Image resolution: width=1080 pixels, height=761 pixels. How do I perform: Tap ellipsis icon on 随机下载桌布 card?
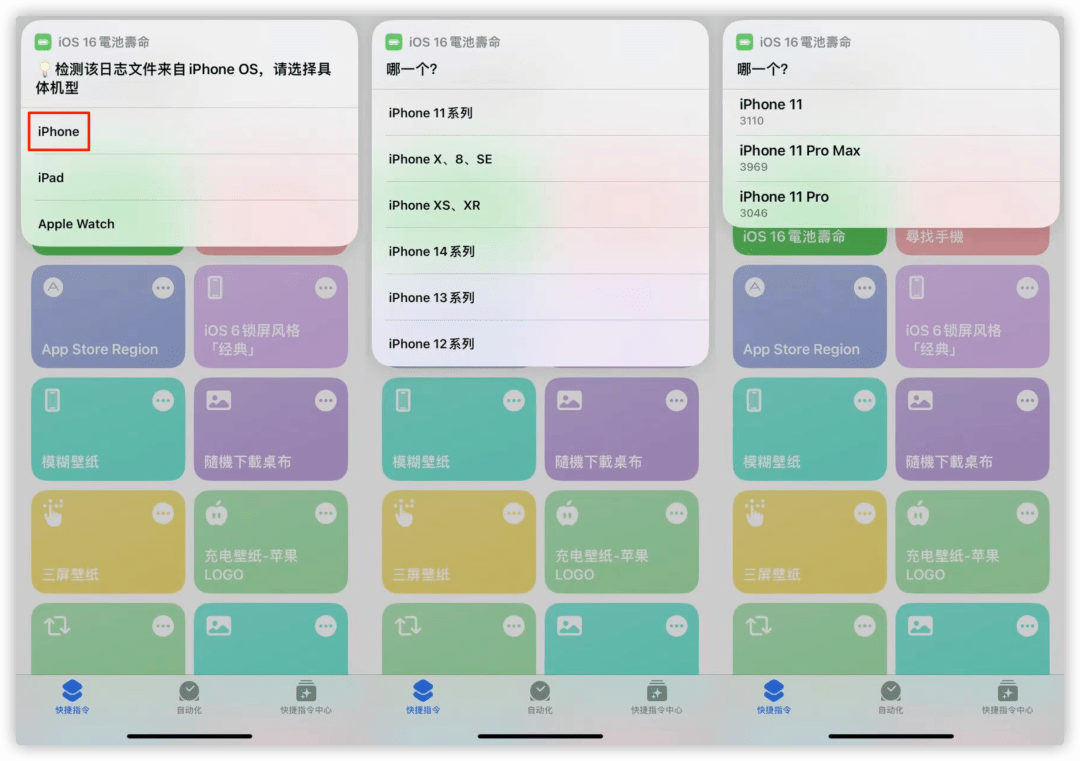326,399
